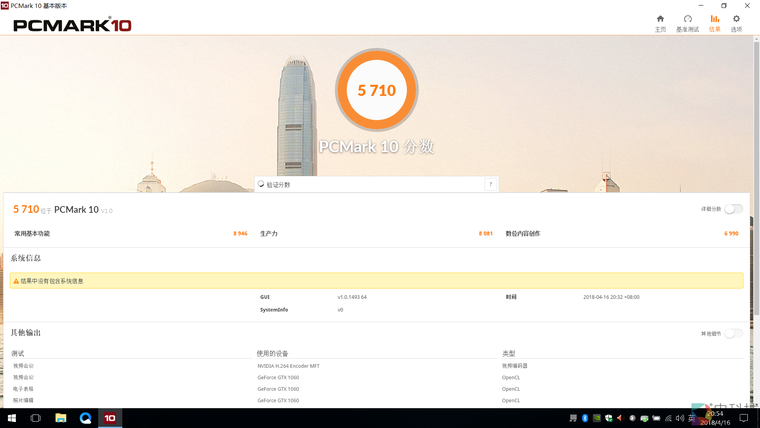The image size is (760, 428).
Task: Click the 英 input method indicator
Action: click(691, 418)
